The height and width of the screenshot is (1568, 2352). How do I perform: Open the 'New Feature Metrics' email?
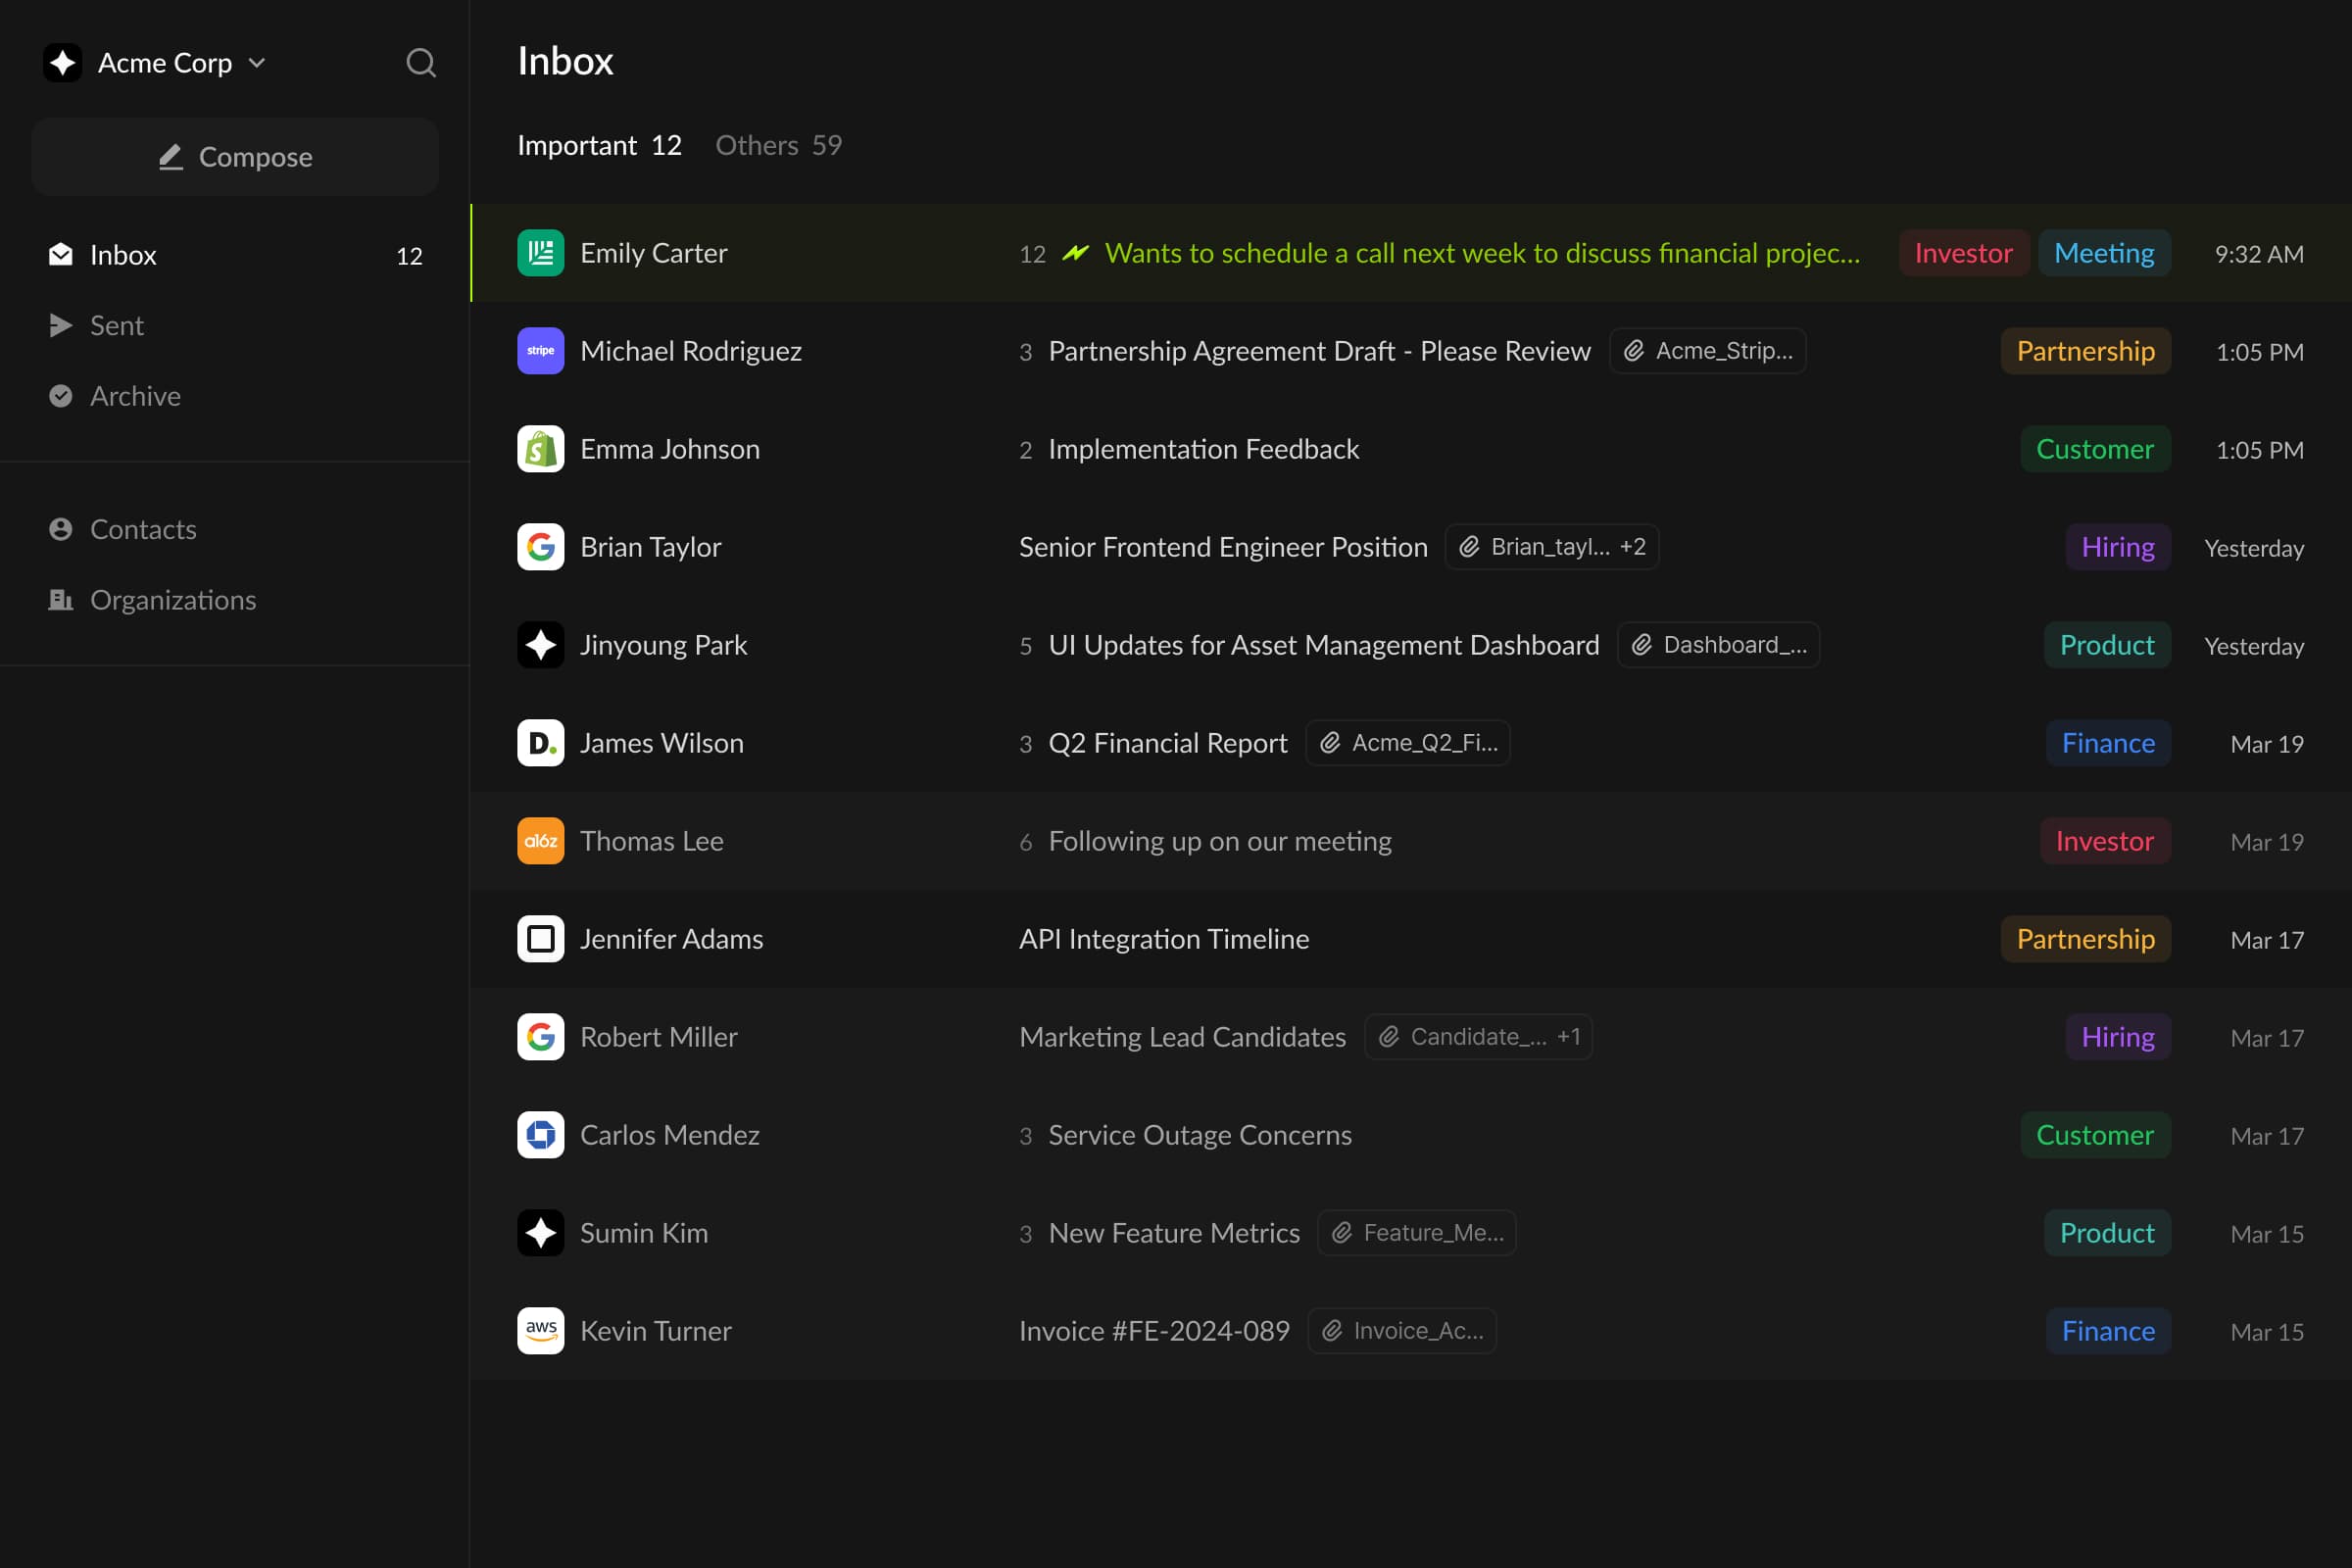[1410, 1233]
